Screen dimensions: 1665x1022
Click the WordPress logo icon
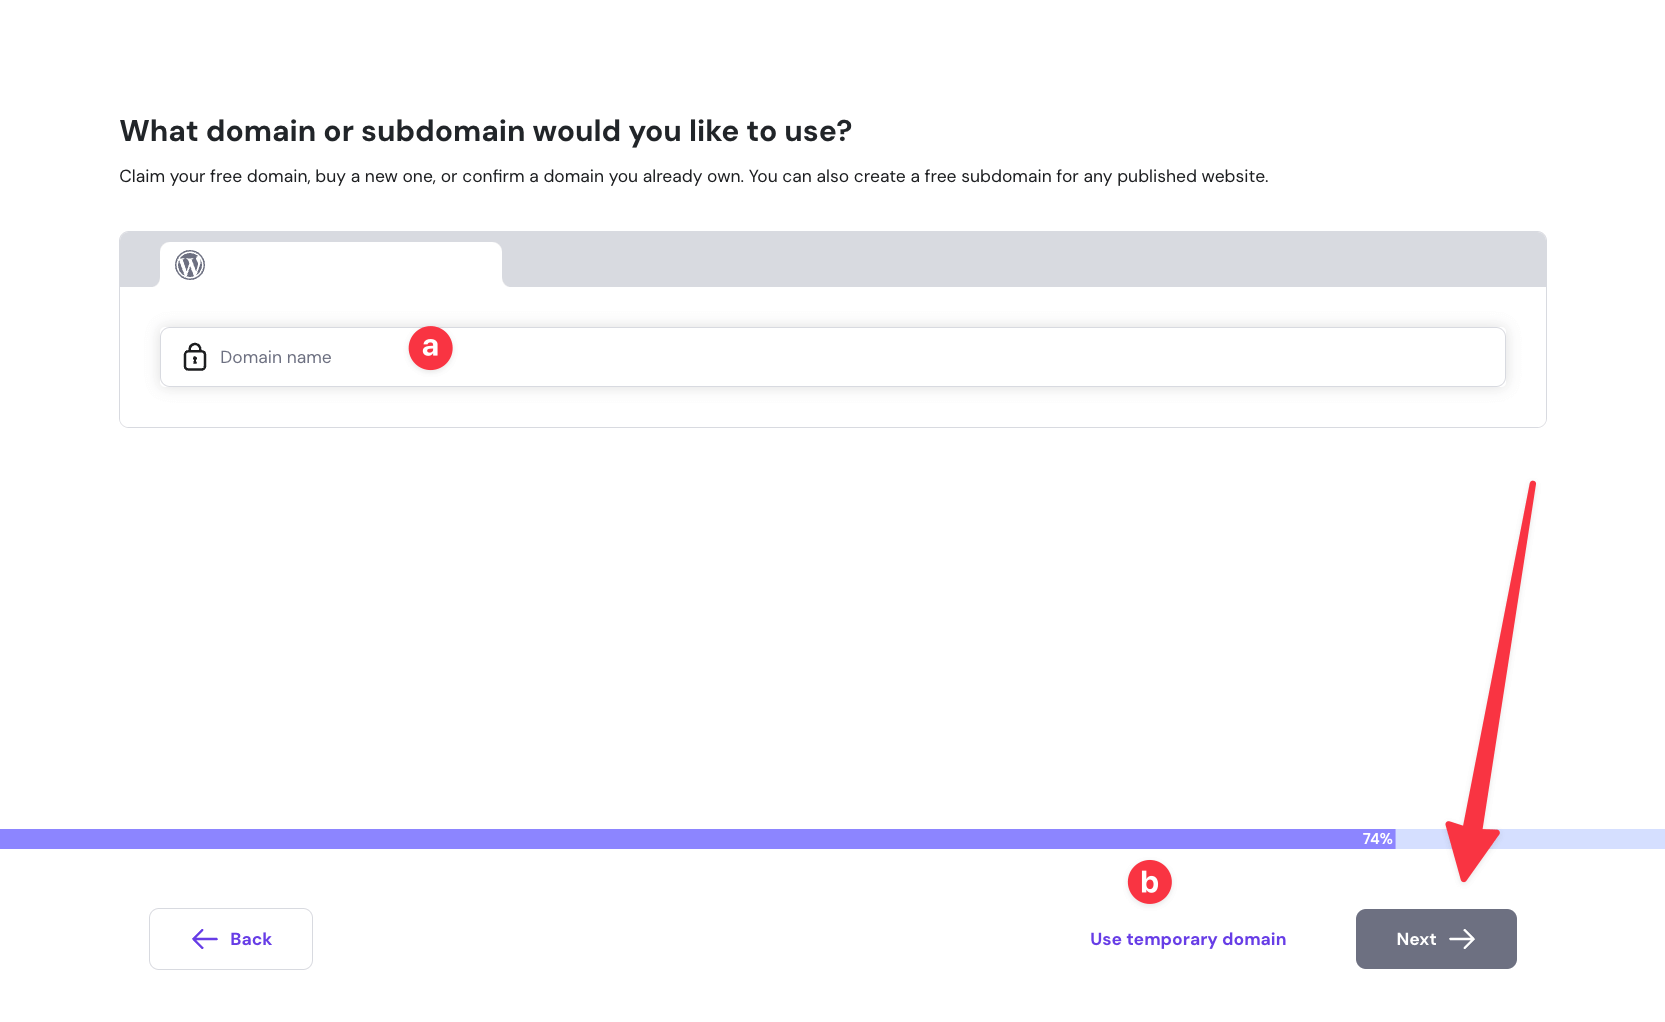tap(190, 265)
